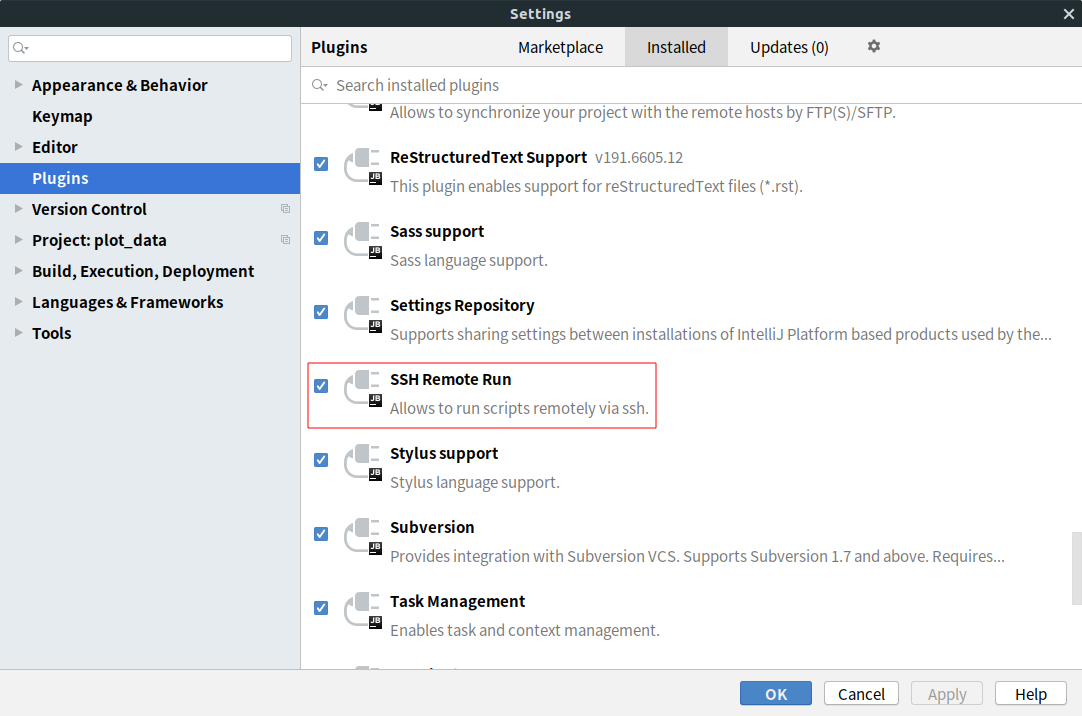The width and height of the screenshot is (1082, 716).
Task: Click the Subversion plugin icon
Action: click(x=363, y=536)
